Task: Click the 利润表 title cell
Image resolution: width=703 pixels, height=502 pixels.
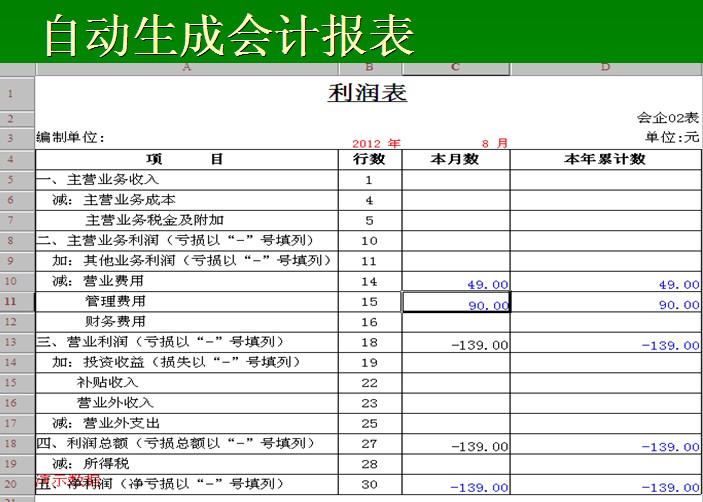Action: (x=367, y=93)
